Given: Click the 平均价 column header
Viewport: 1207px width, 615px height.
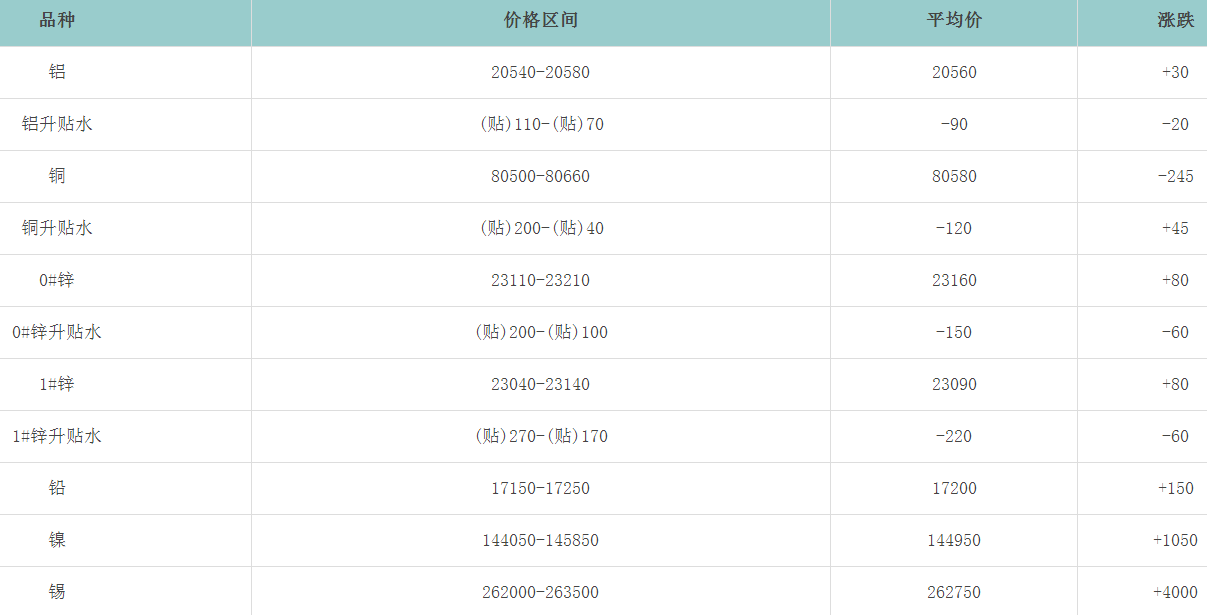Looking at the screenshot, I should tap(953, 21).
